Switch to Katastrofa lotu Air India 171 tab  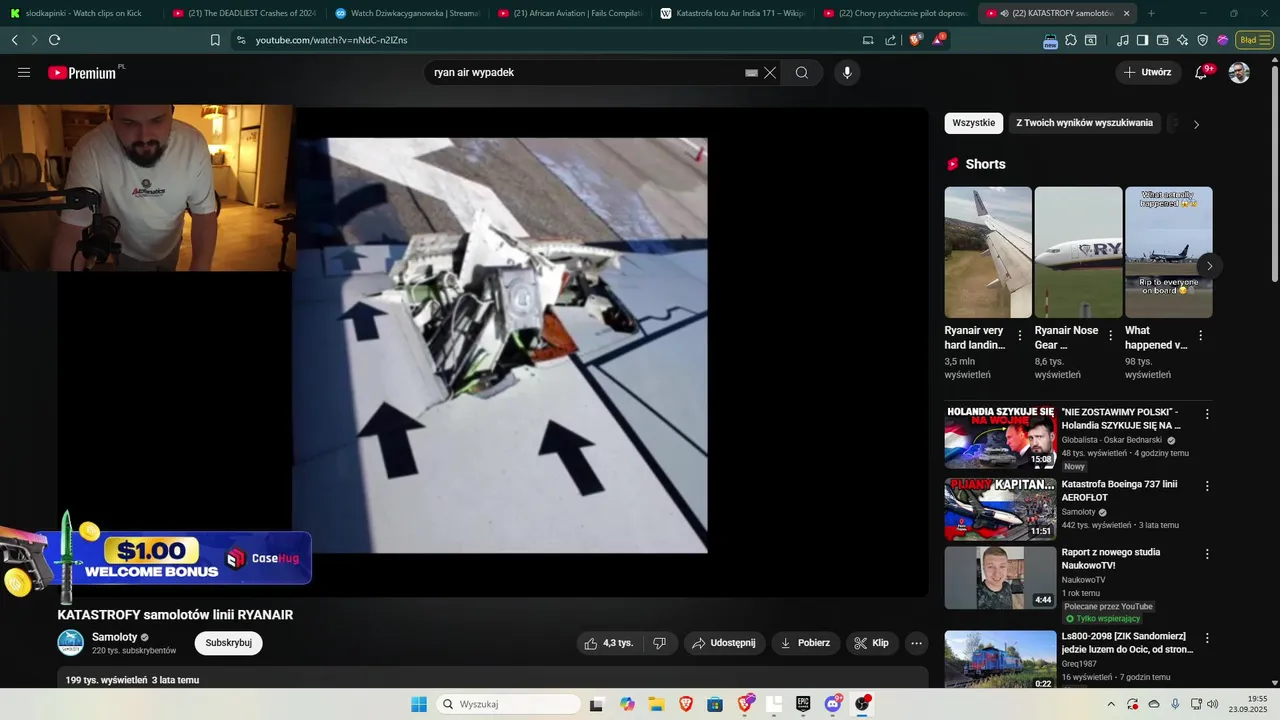(733, 14)
